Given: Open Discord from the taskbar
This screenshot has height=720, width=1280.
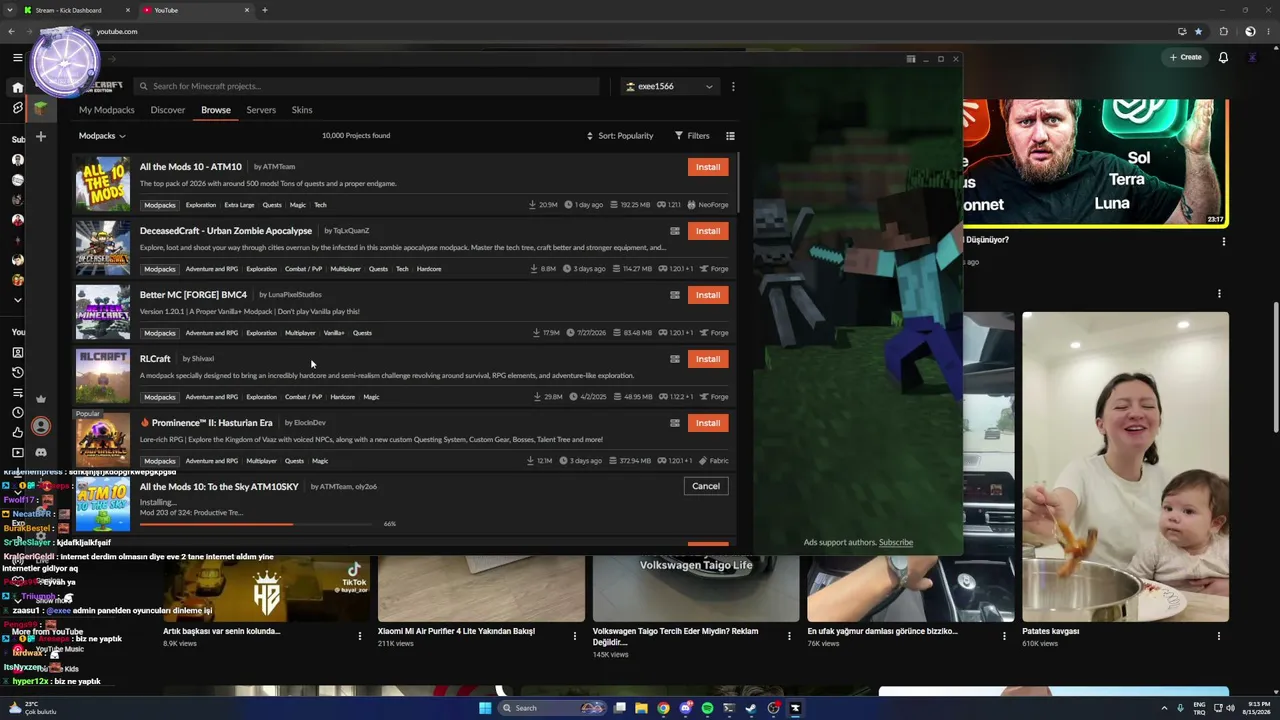Looking at the screenshot, I should click(685, 708).
